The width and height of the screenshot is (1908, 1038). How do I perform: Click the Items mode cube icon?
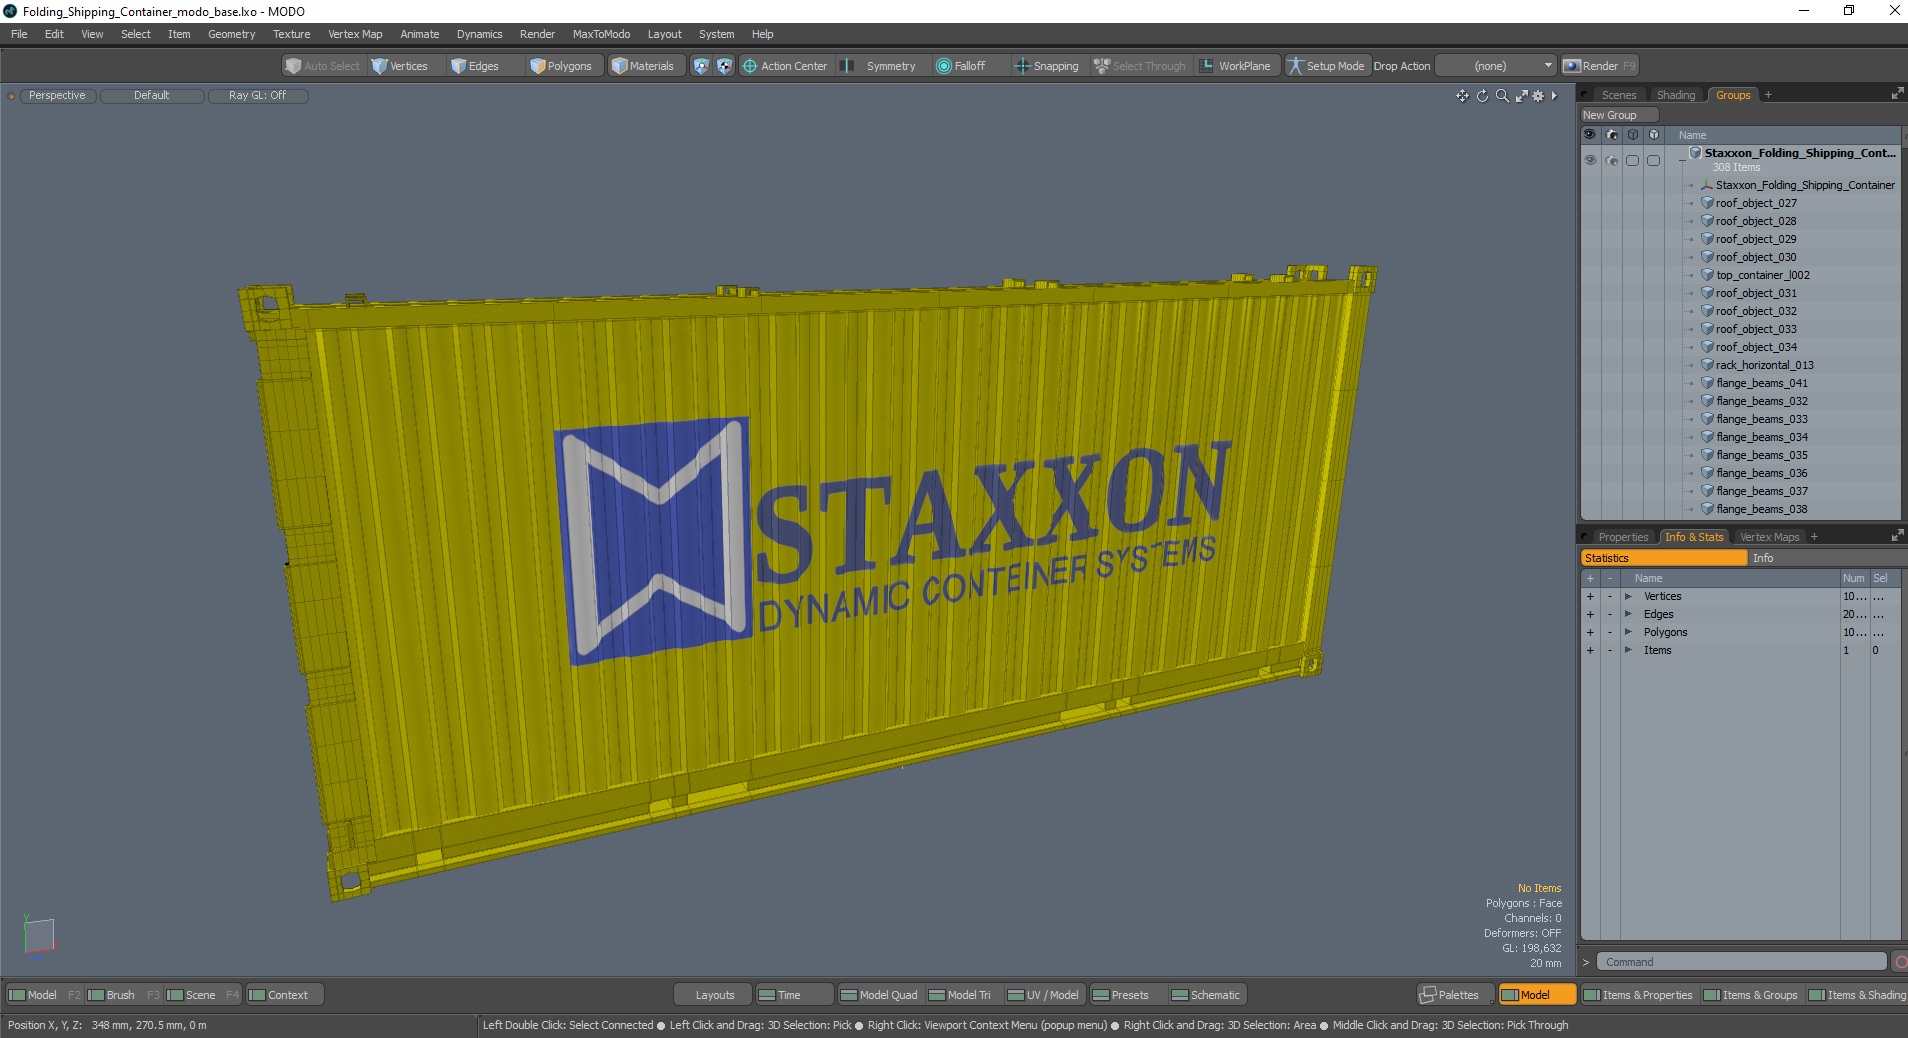(x=701, y=66)
